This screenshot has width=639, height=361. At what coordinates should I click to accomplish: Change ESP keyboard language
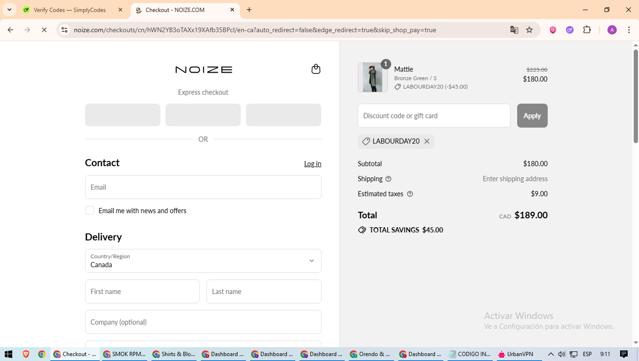pos(587,354)
